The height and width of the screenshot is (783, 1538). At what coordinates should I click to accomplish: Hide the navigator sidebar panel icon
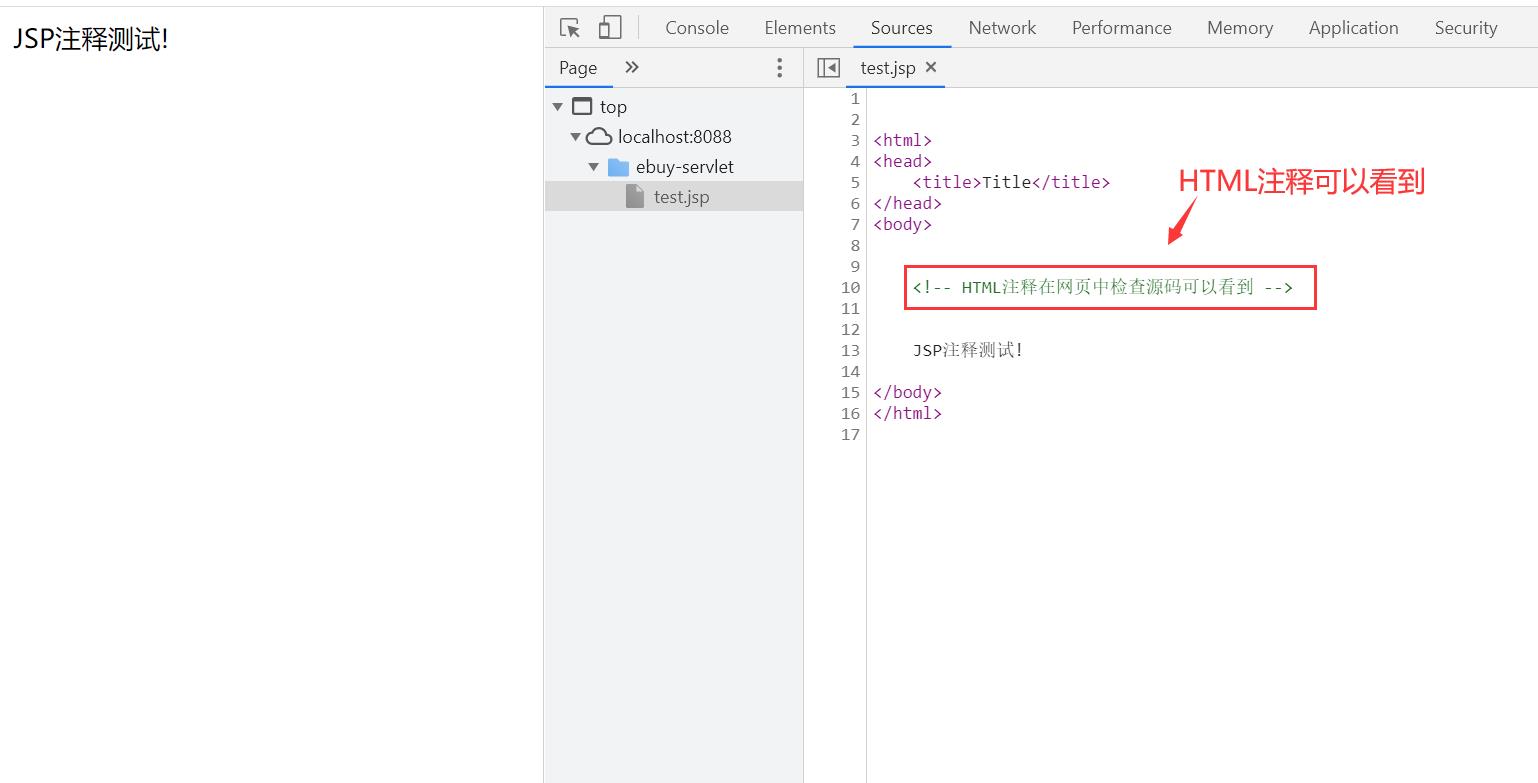point(828,68)
